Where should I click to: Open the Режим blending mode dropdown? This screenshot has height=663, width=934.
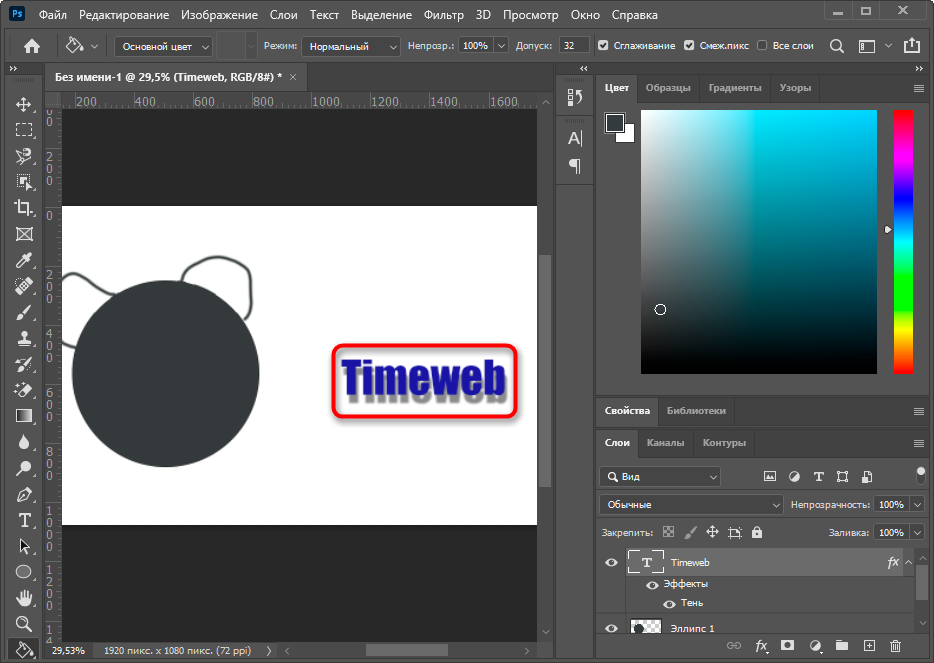tap(350, 46)
